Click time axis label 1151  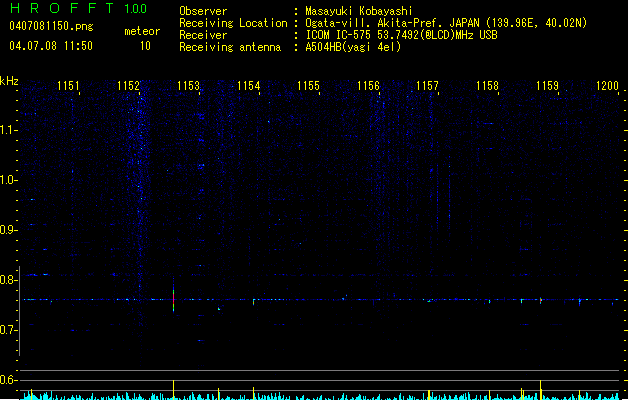[x=68, y=86]
